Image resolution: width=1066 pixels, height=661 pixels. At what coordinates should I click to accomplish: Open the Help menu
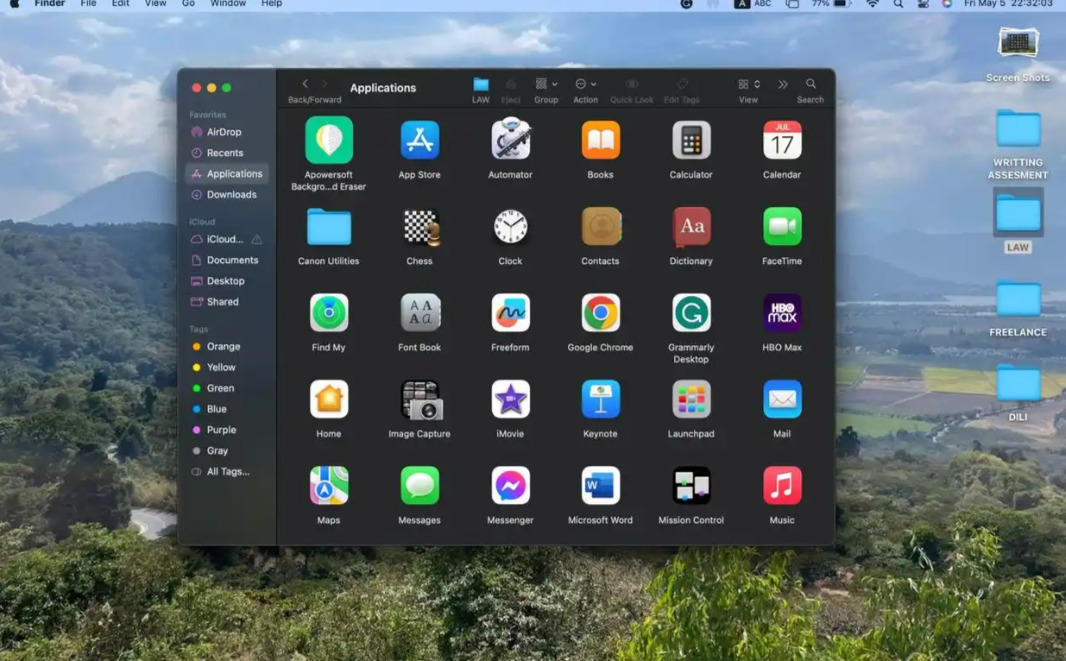(x=271, y=3)
